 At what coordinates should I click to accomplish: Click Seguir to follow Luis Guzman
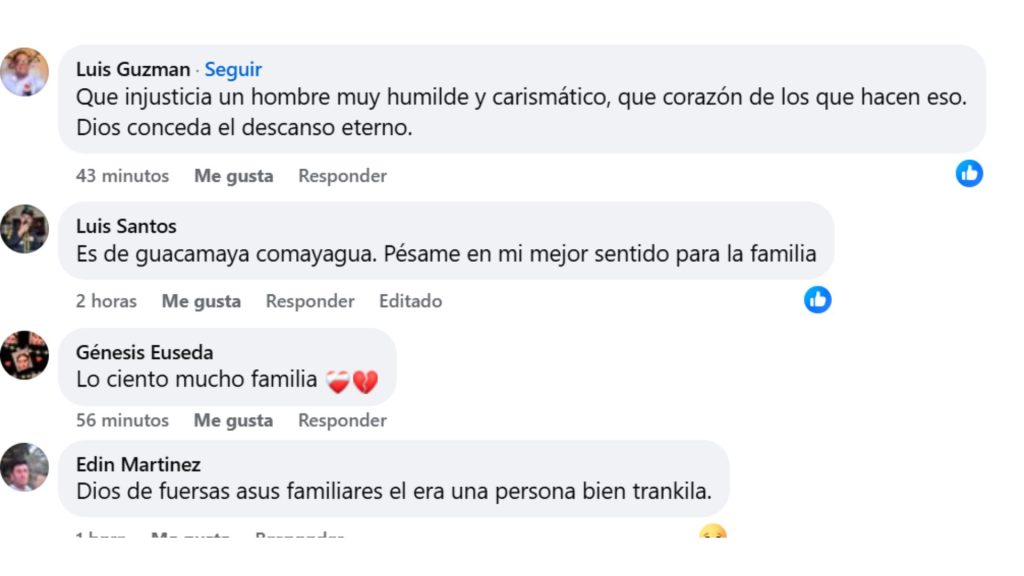[233, 69]
